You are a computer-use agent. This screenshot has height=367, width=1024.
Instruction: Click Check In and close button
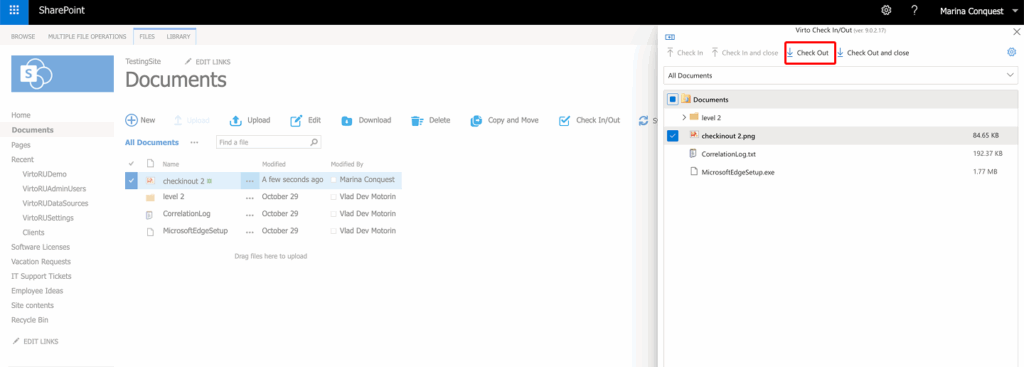pyautogui.click(x=744, y=53)
